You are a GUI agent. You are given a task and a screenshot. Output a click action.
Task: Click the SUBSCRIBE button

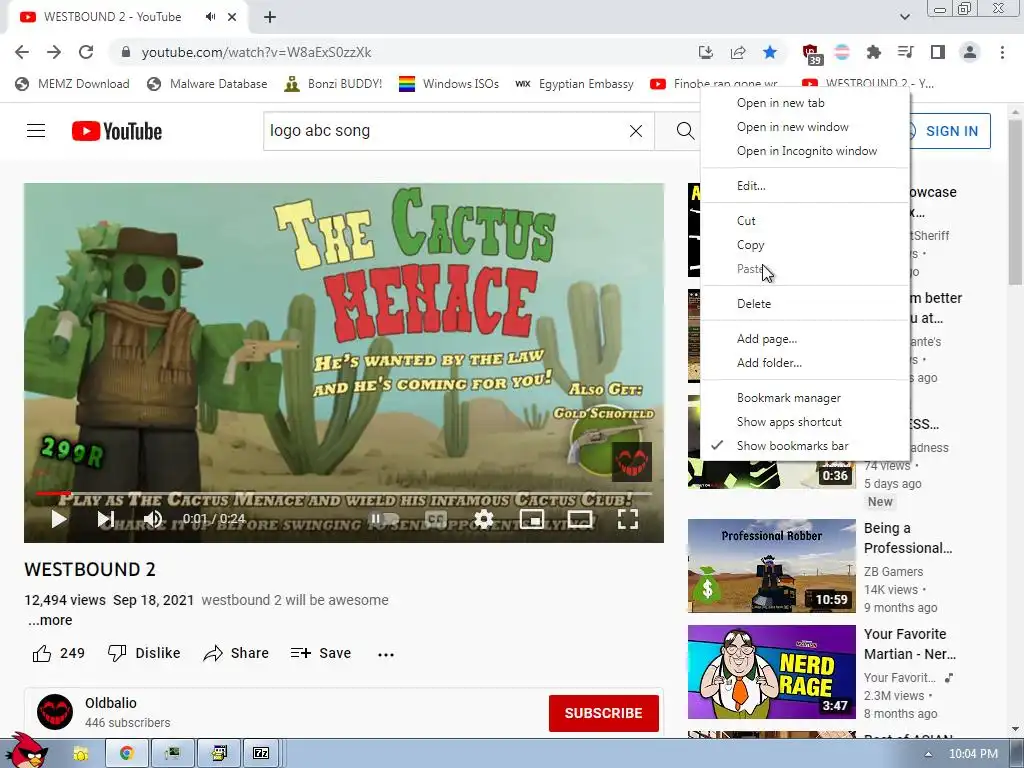click(x=603, y=713)
